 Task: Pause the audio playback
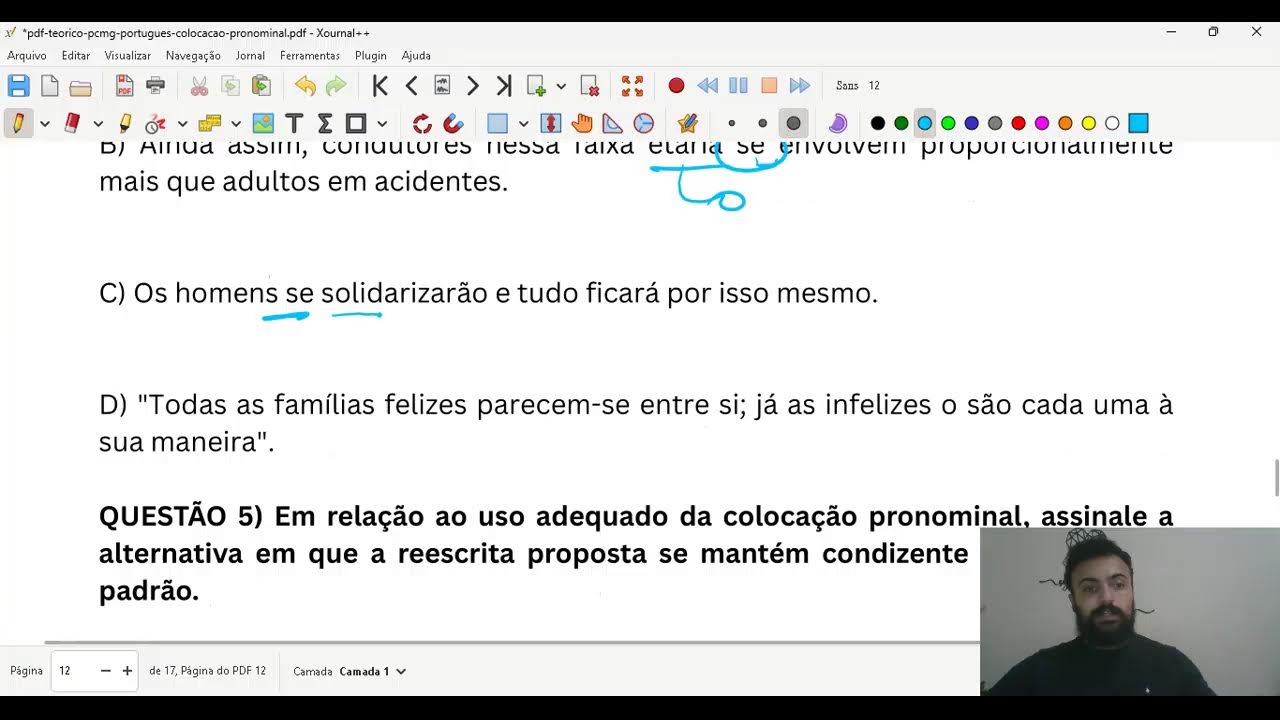pyautogui.click(x=738, y=86)
